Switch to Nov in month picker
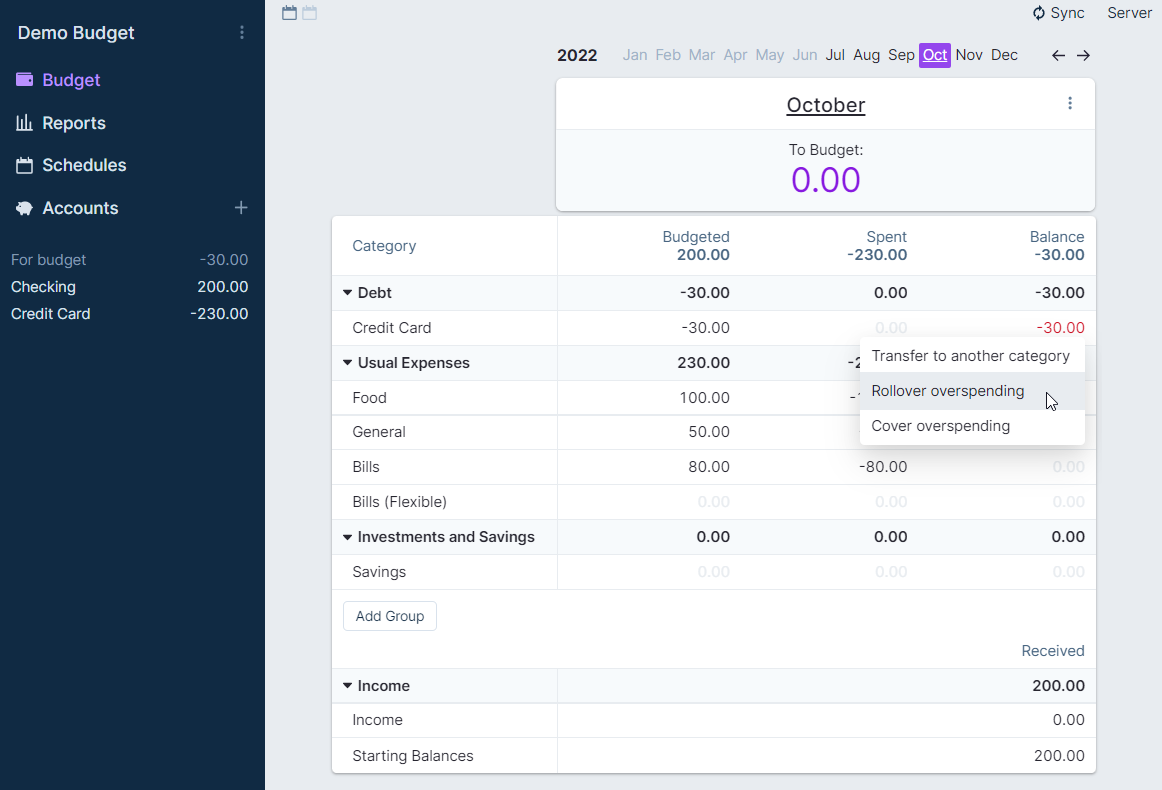The image size is (1162, 790). tap(968, 55)
